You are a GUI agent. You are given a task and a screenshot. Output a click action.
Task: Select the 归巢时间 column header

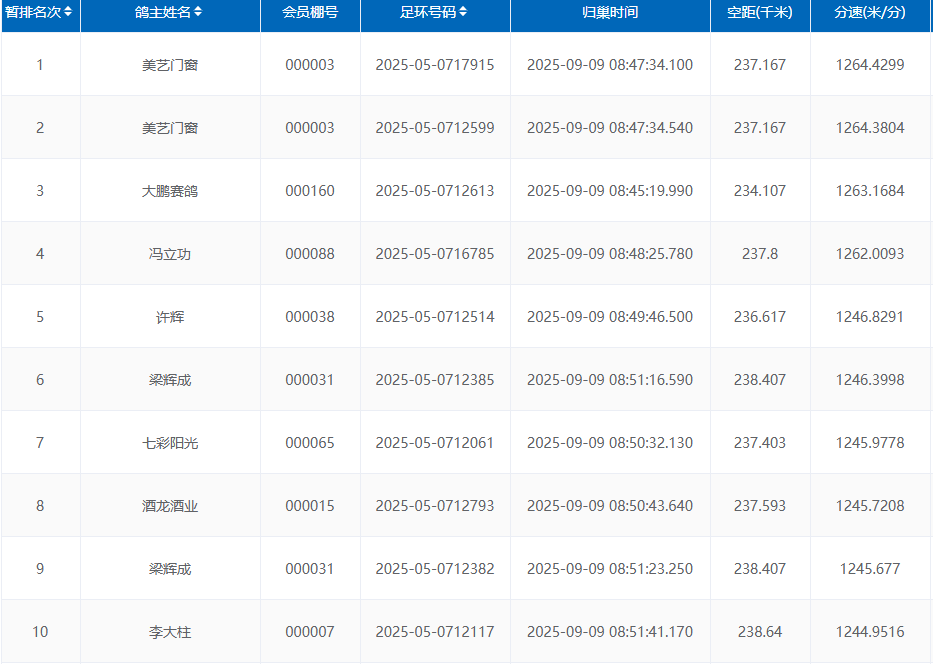[x=610, y=13]
